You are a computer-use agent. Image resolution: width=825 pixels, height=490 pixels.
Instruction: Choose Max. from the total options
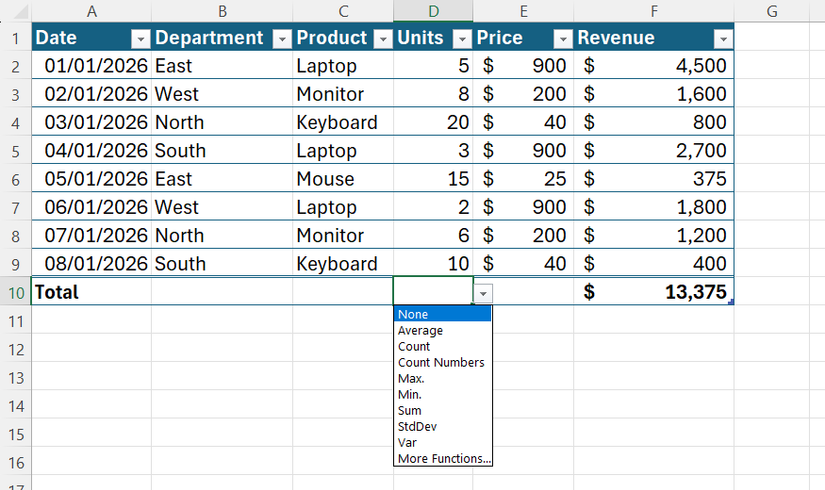point(411,379)
